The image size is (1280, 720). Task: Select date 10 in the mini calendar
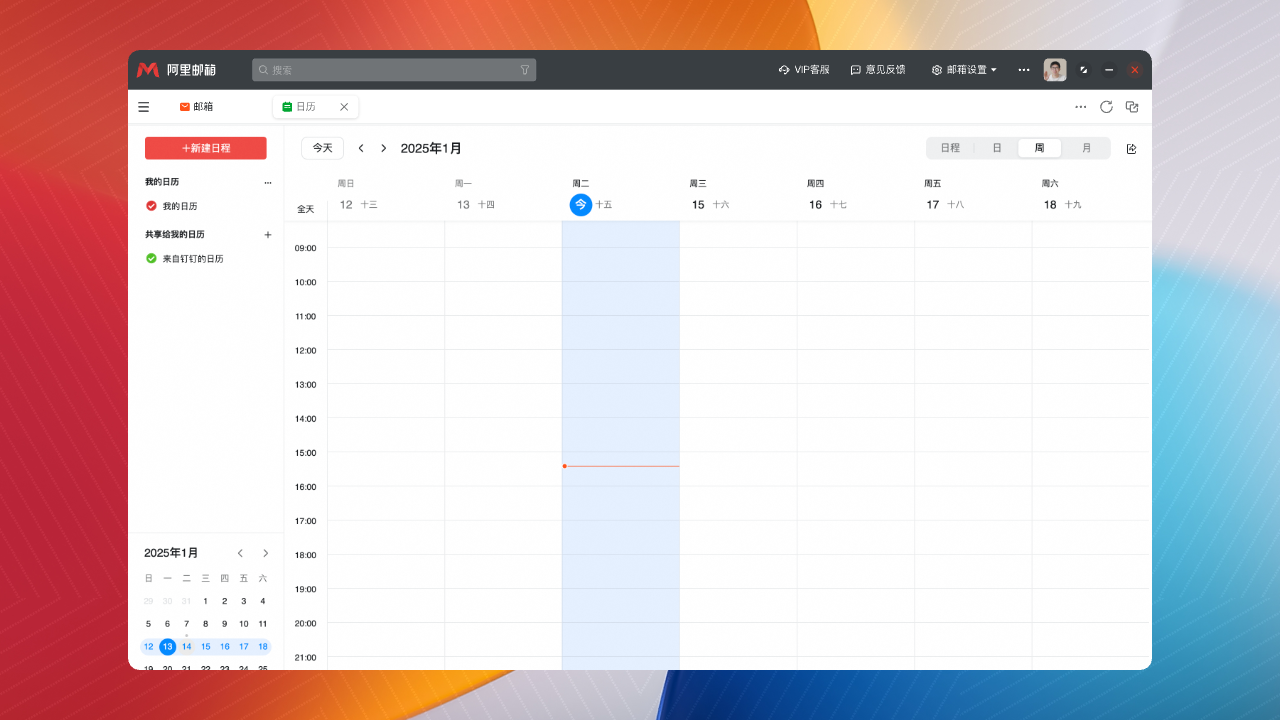point(244,624)
